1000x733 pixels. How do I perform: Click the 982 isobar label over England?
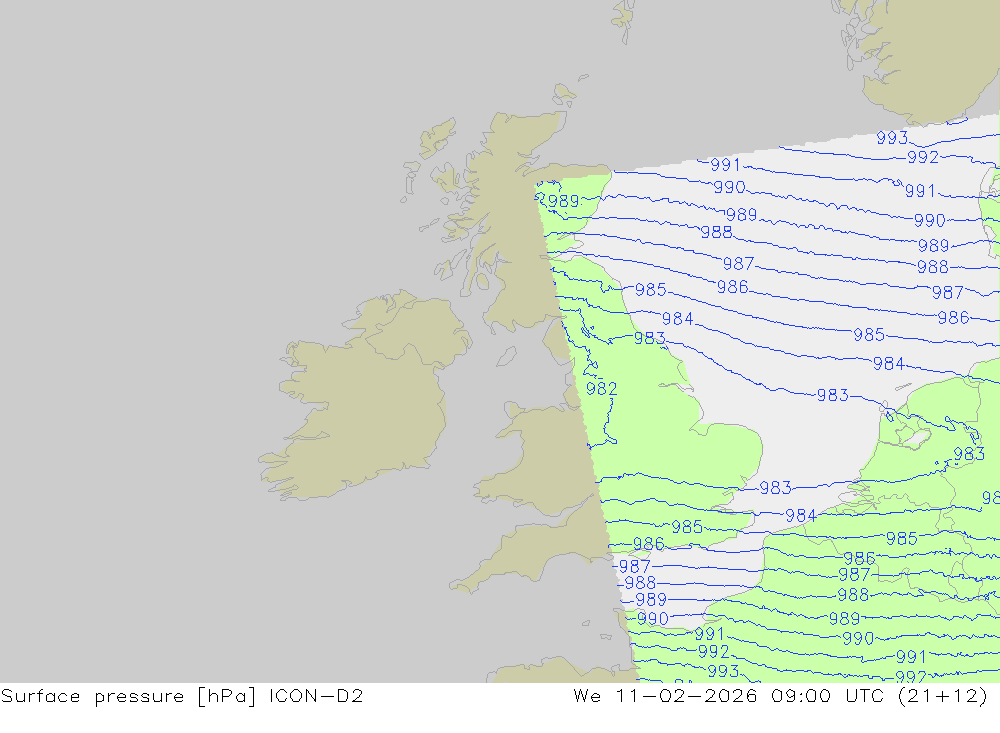click(x=601, y=389)
